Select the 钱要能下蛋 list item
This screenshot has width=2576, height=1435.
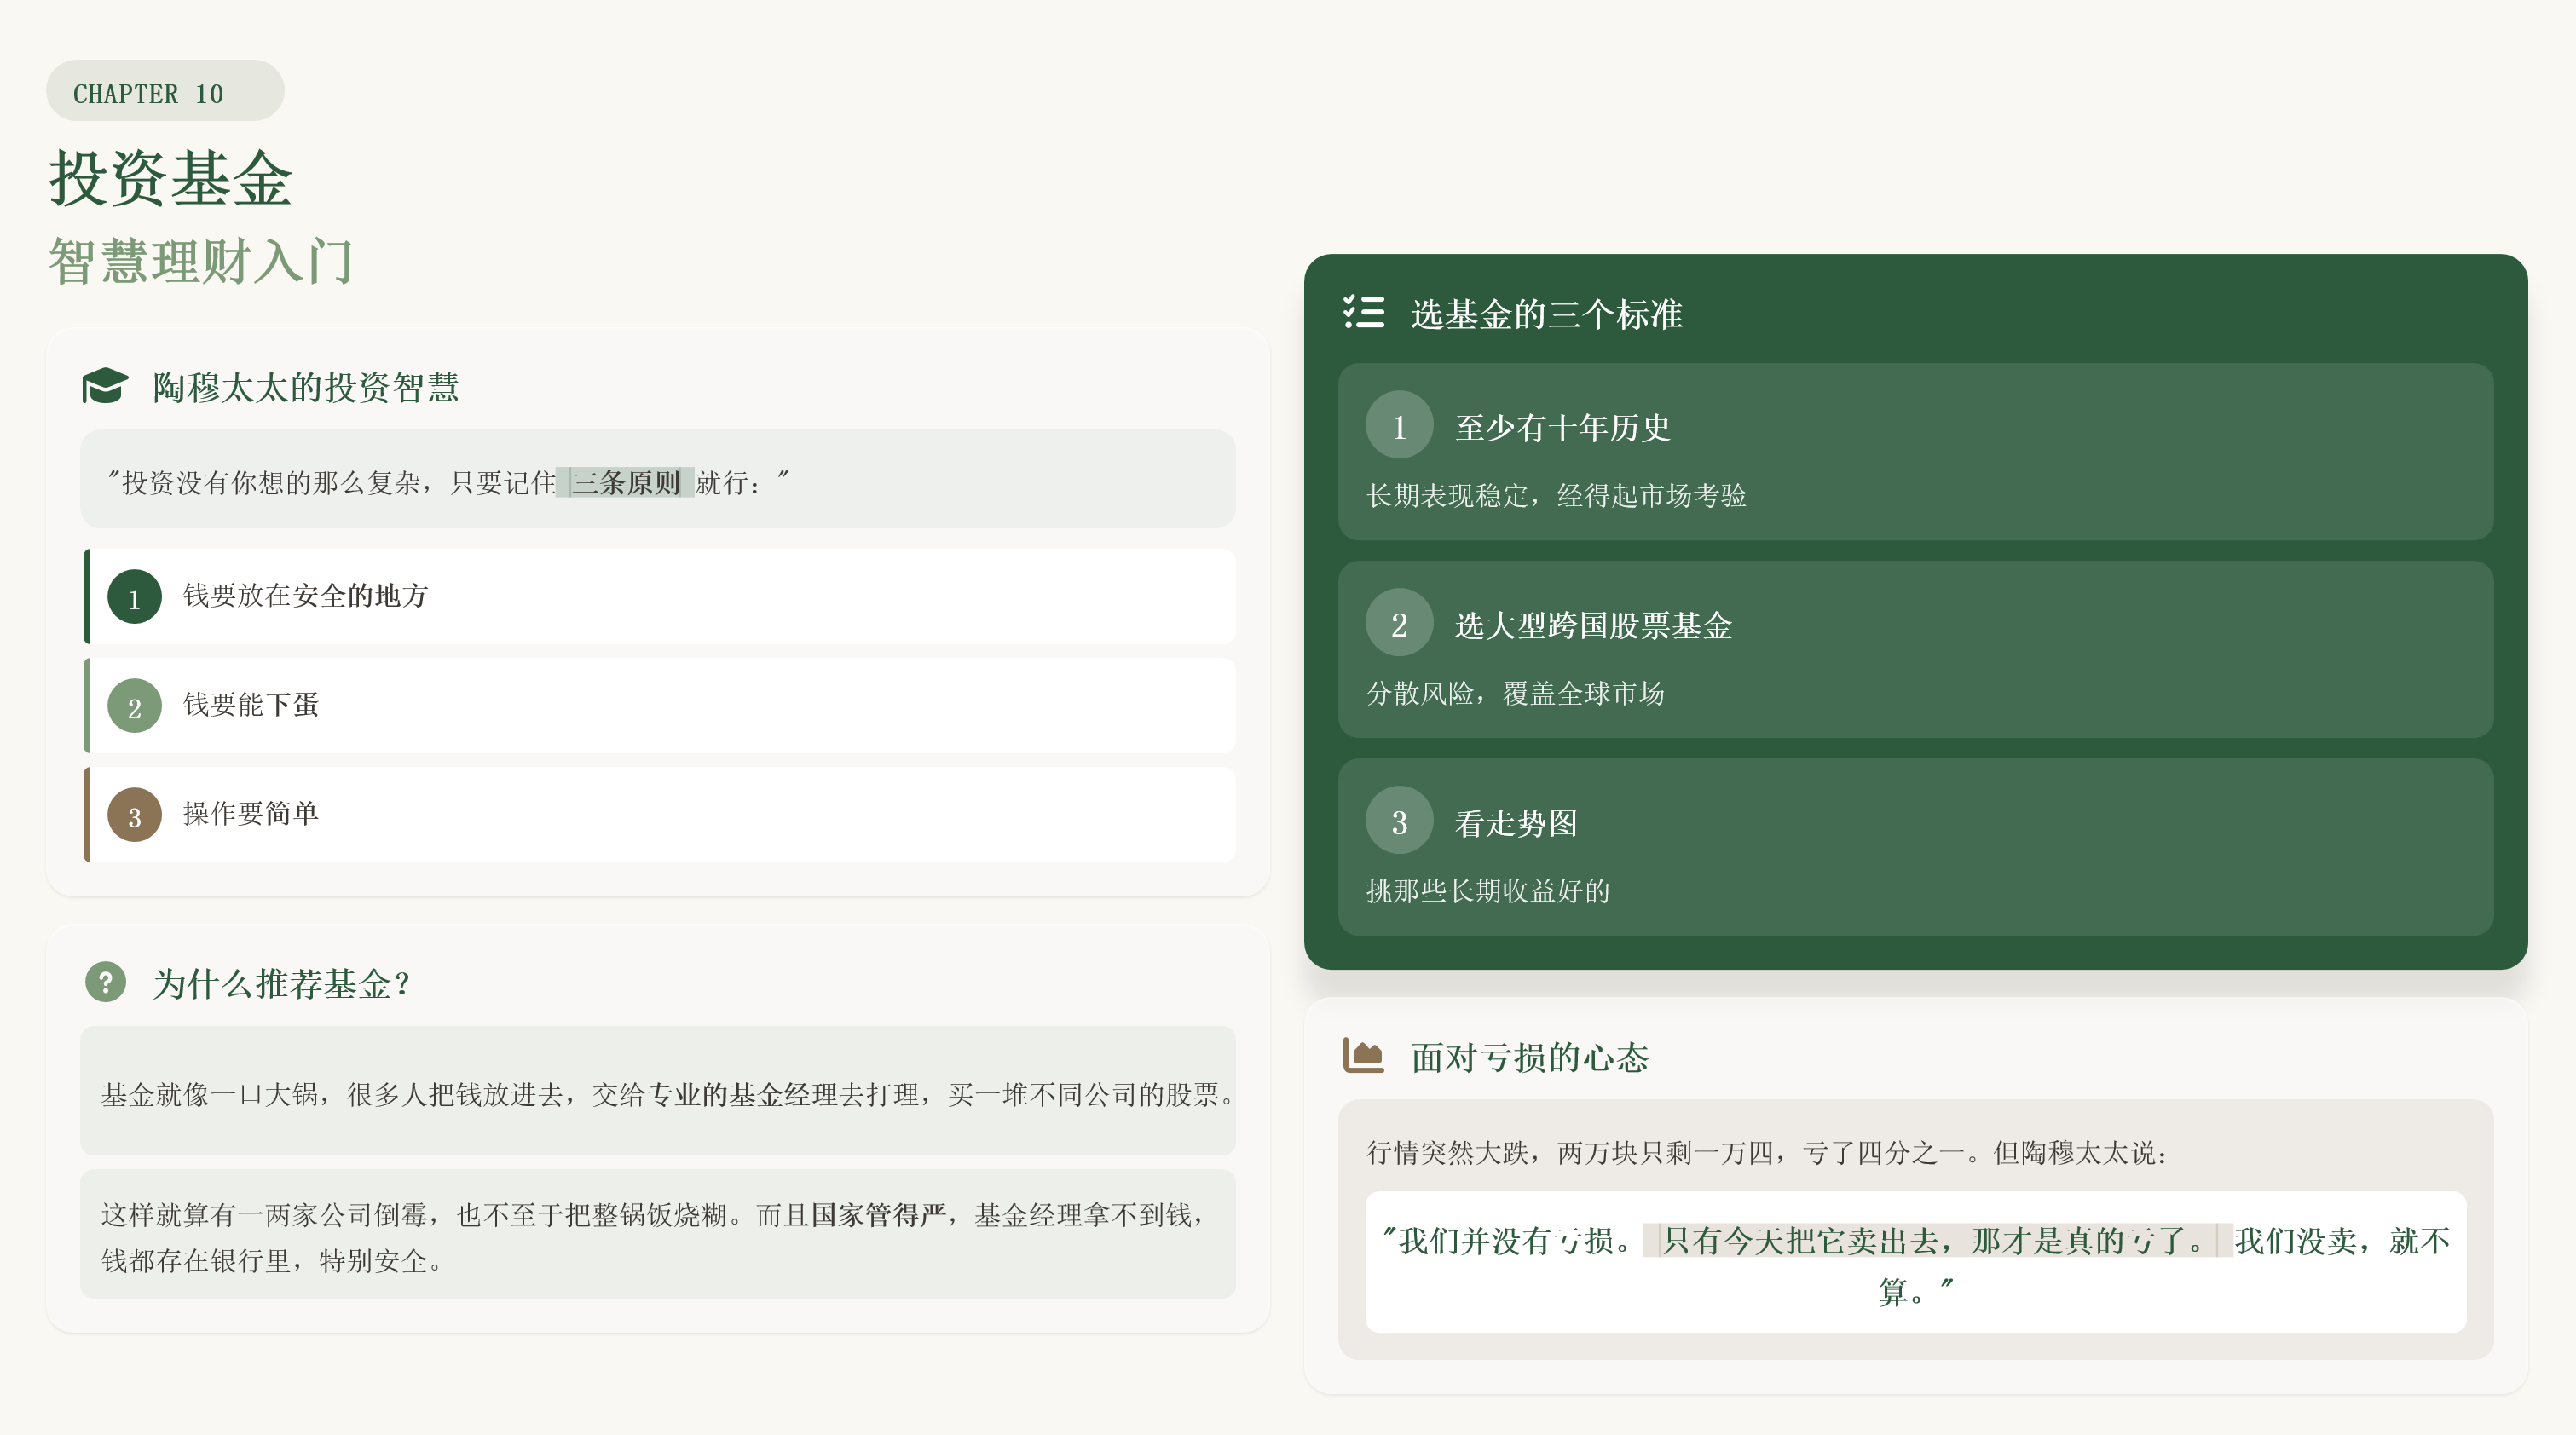point(660,706)
